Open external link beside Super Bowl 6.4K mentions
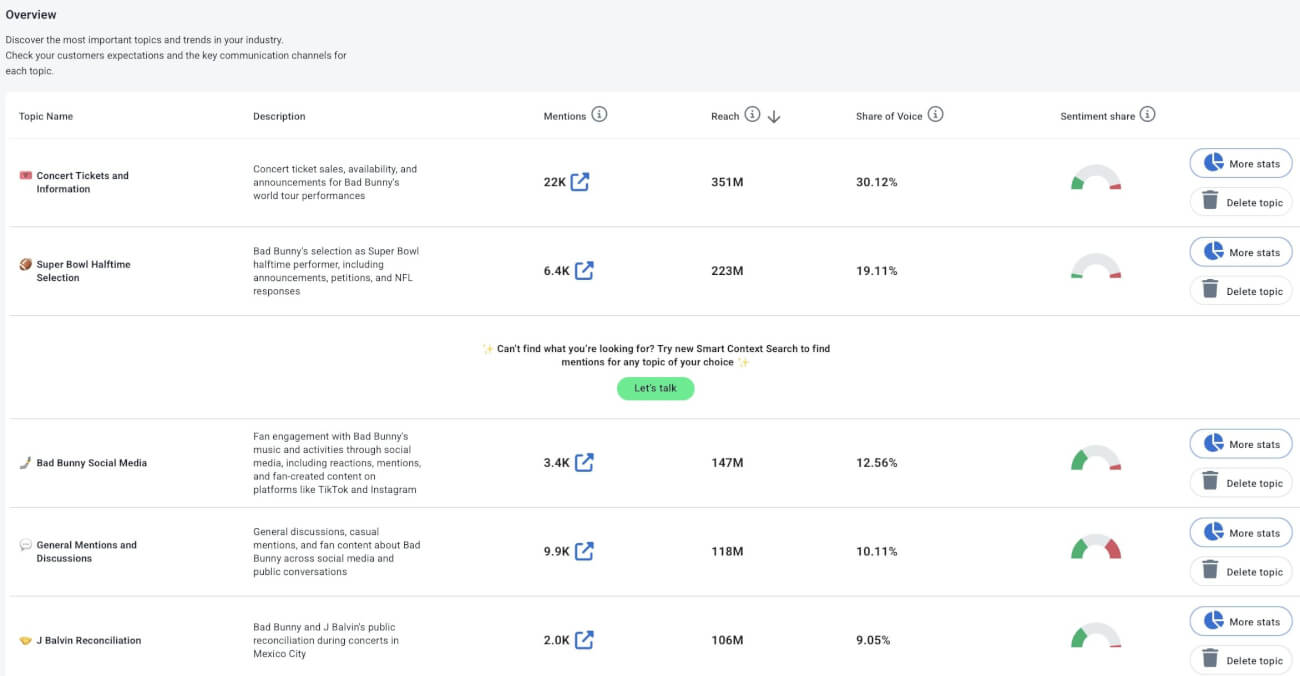 click(584, 270)
